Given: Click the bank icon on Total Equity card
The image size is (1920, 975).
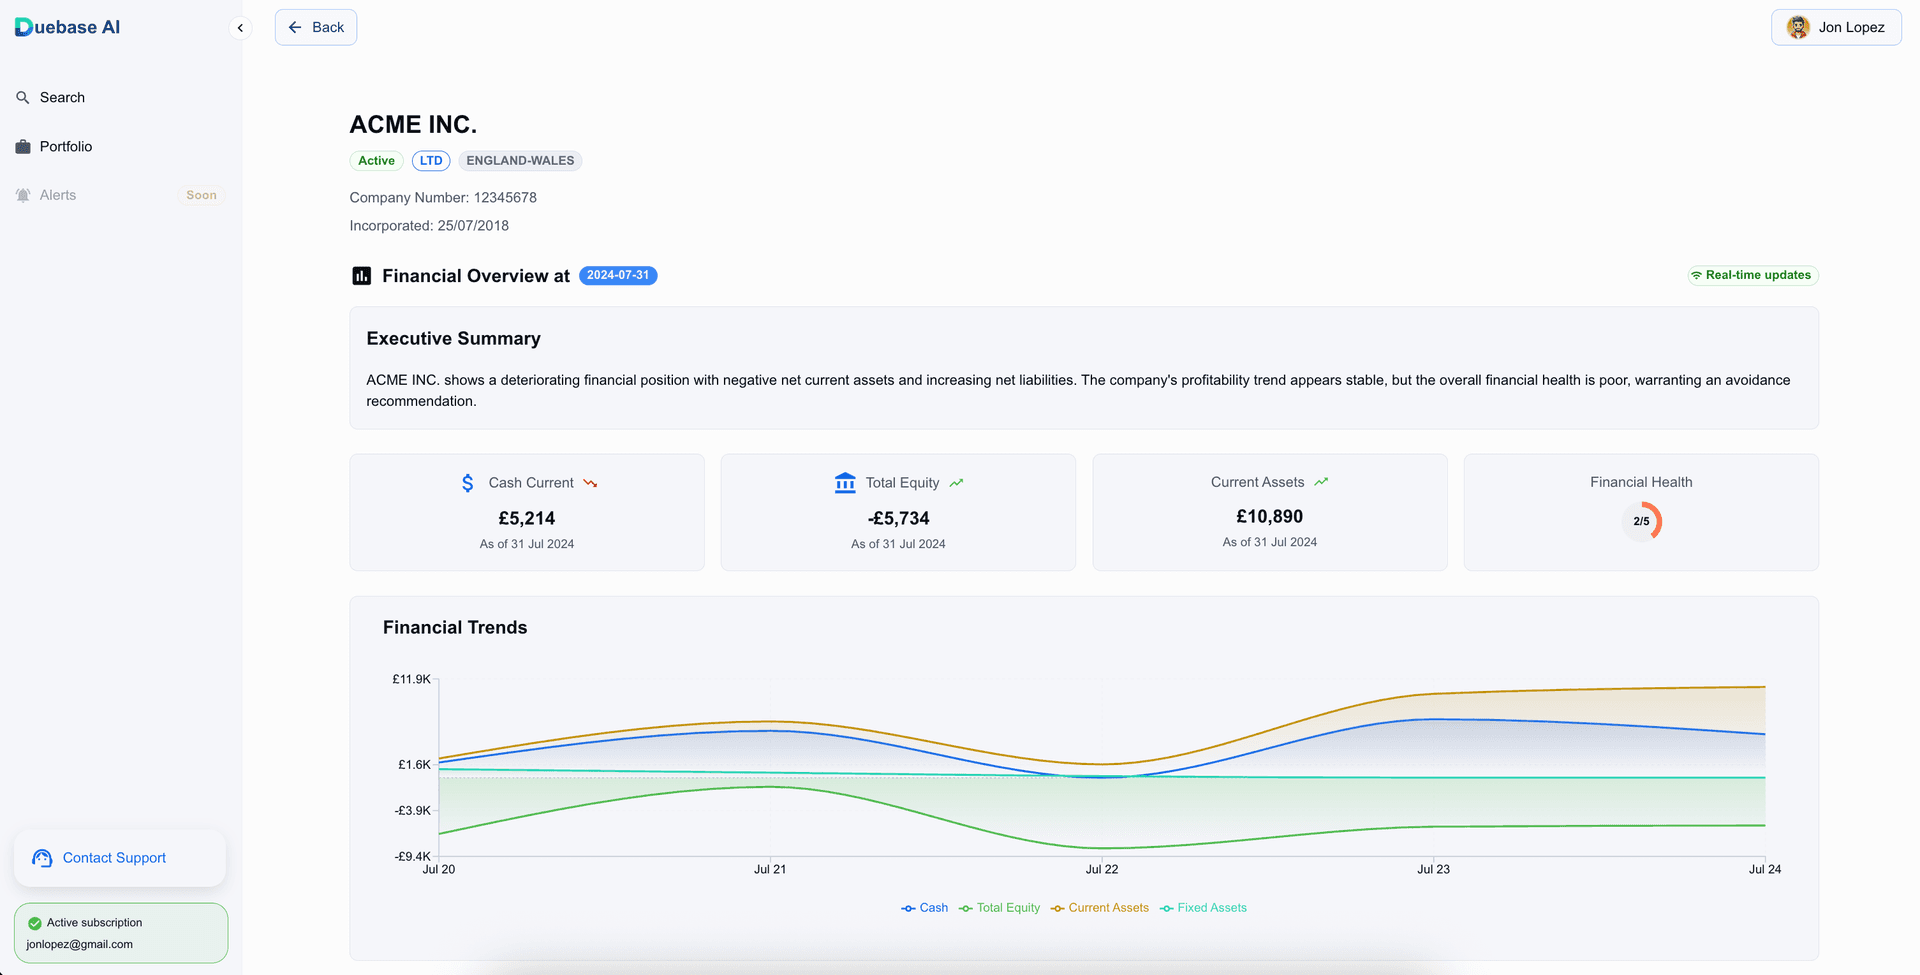Looking at the screenshot, I should (x=844, y=482).
